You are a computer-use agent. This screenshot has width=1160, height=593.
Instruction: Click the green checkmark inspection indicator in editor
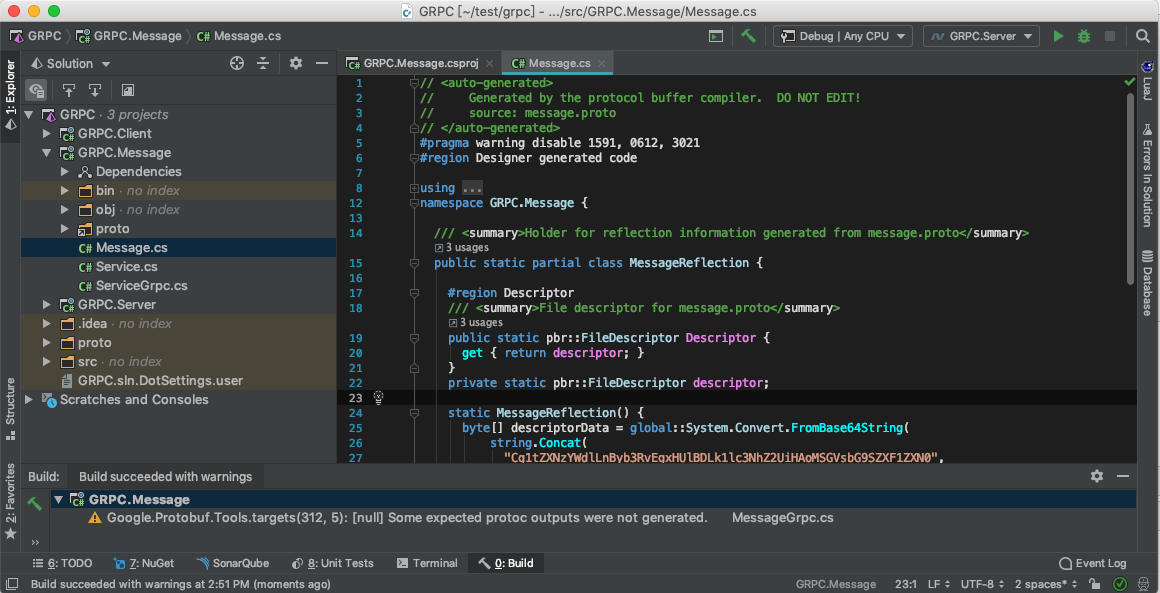1129,81
